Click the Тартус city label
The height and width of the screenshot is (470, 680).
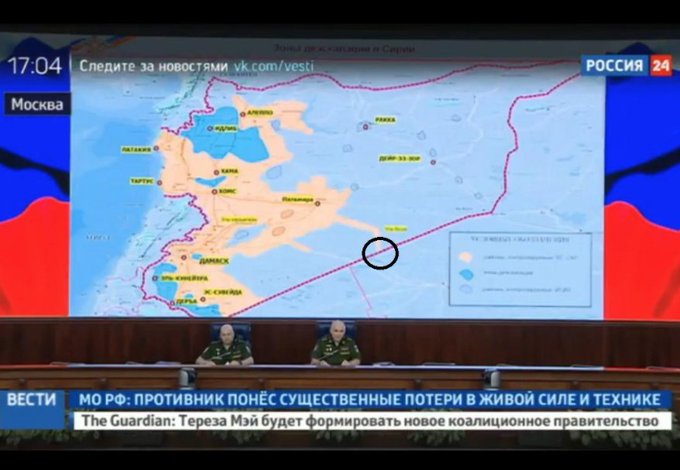(141, 181)
